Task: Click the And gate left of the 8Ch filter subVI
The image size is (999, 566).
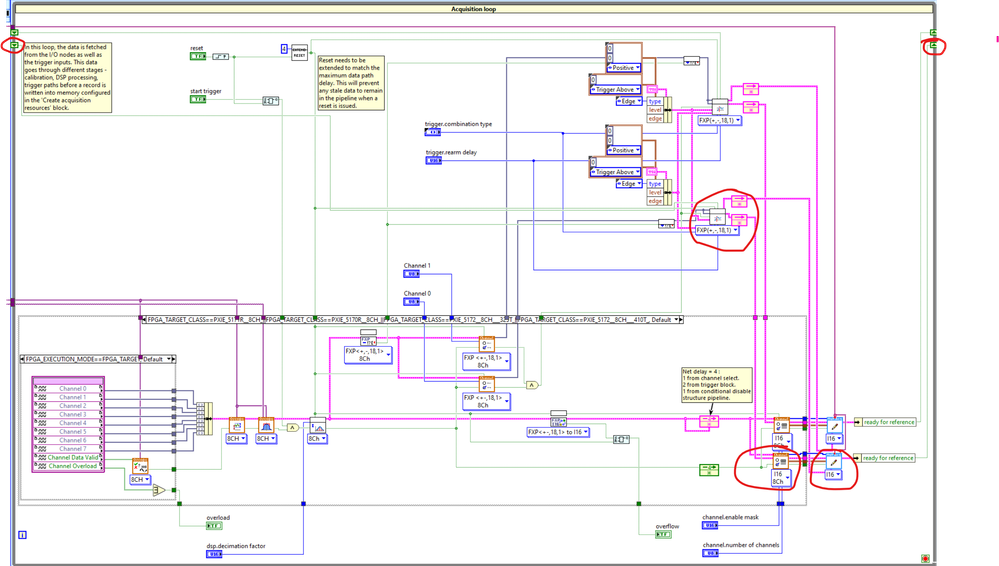Action: (292, 427)
